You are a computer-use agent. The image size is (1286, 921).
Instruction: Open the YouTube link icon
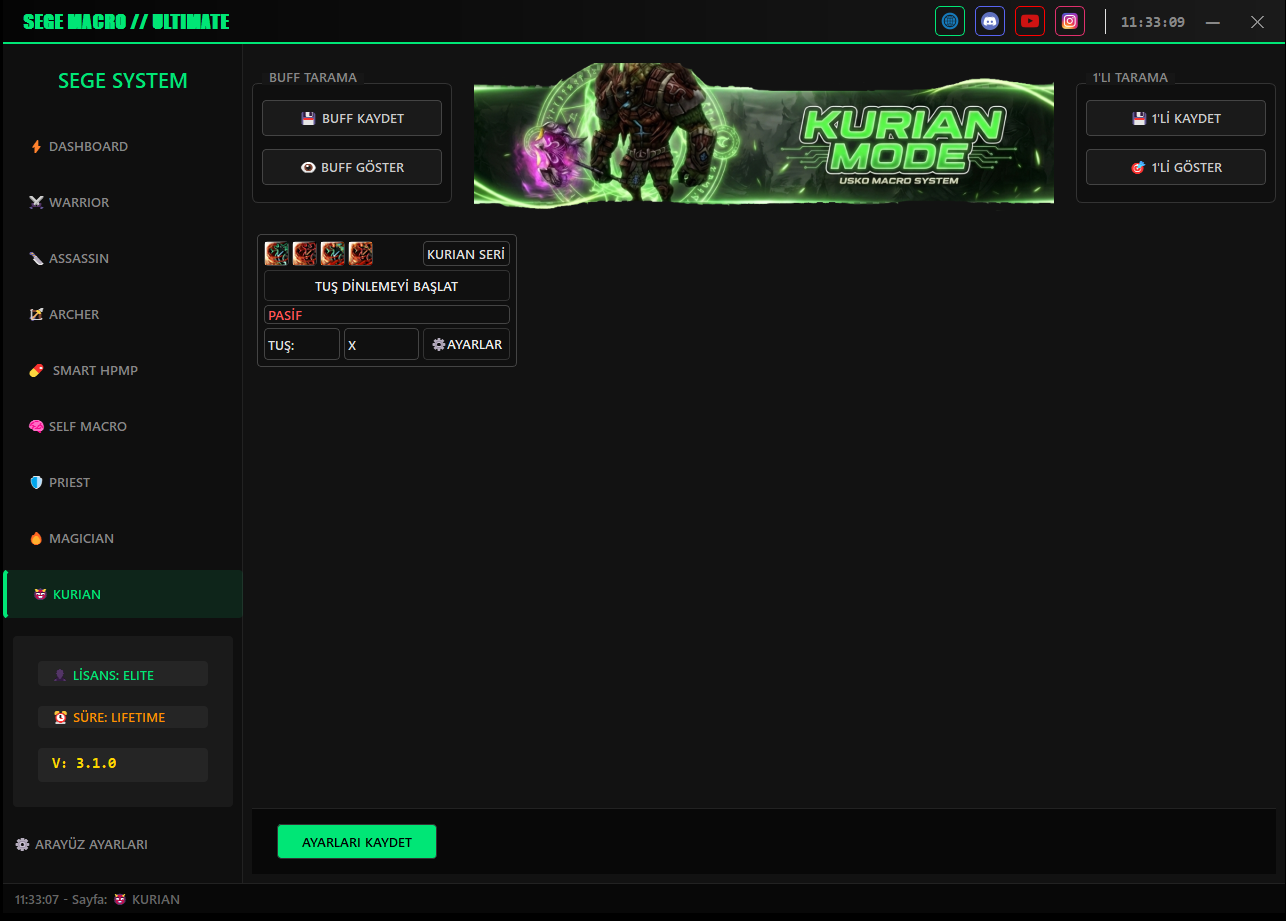1030,21
